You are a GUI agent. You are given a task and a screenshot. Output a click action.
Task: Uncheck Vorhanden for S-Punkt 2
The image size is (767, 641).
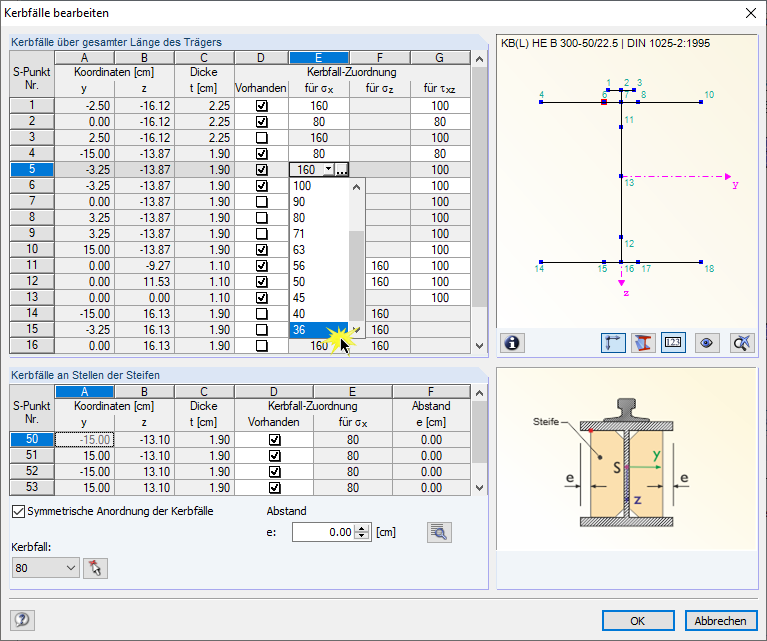point(262,122)
